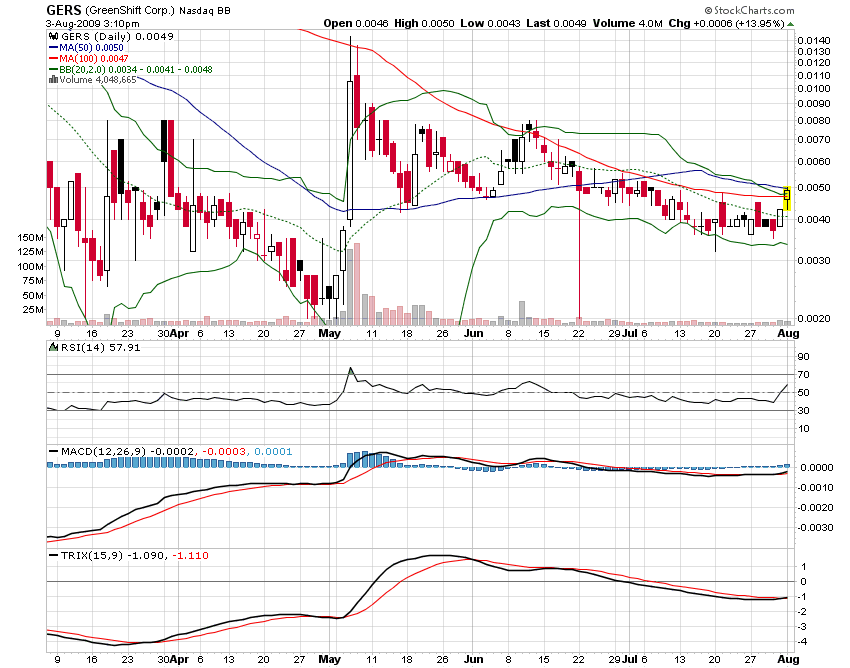Click the 0.0020 price axis label
Screen dimensions: 850x668
tap(814, 318)
